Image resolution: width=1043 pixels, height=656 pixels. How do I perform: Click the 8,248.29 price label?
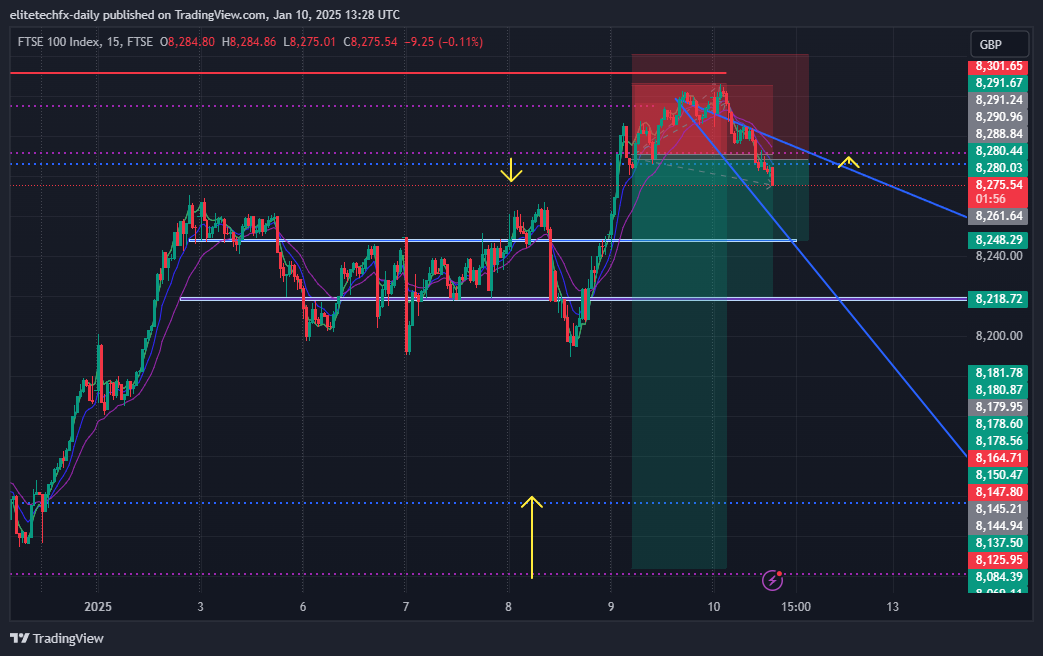point(998,240)
